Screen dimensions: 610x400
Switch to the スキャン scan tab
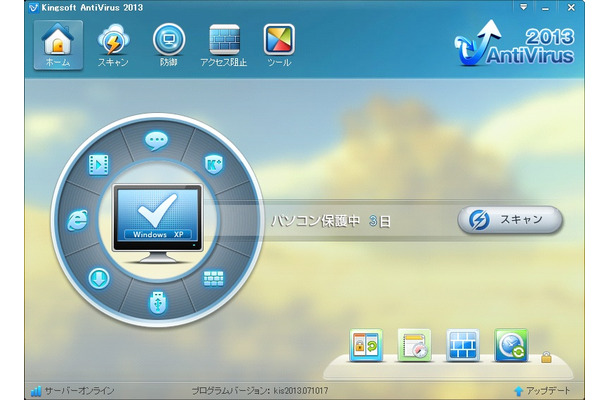click(x=113, y=45)
